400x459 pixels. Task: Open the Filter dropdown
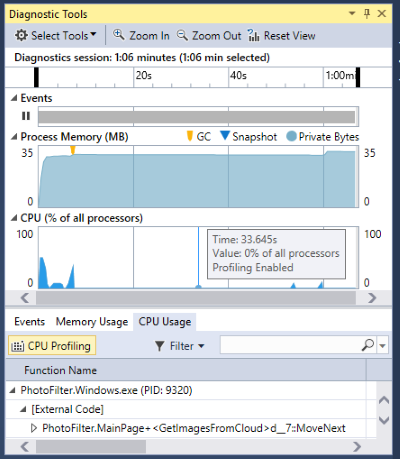(180, 346)
